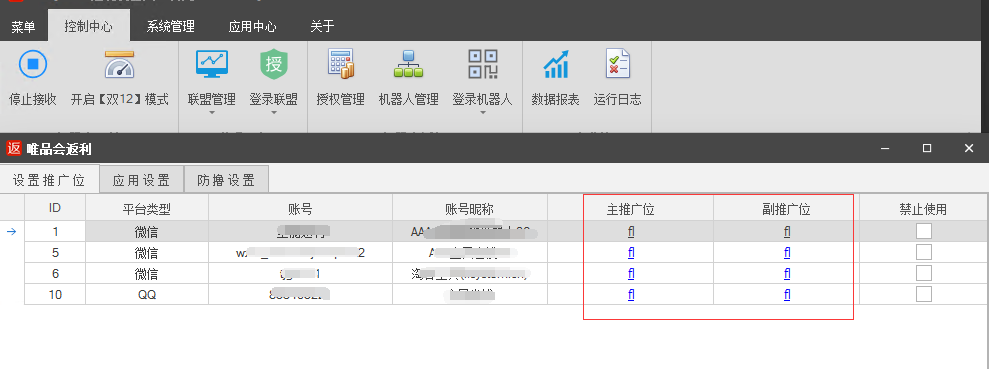Viewport: 989px width, 369px height.
Task: Click 副推广位 fl link in ID 5 row
Action: tap(787, 253)
